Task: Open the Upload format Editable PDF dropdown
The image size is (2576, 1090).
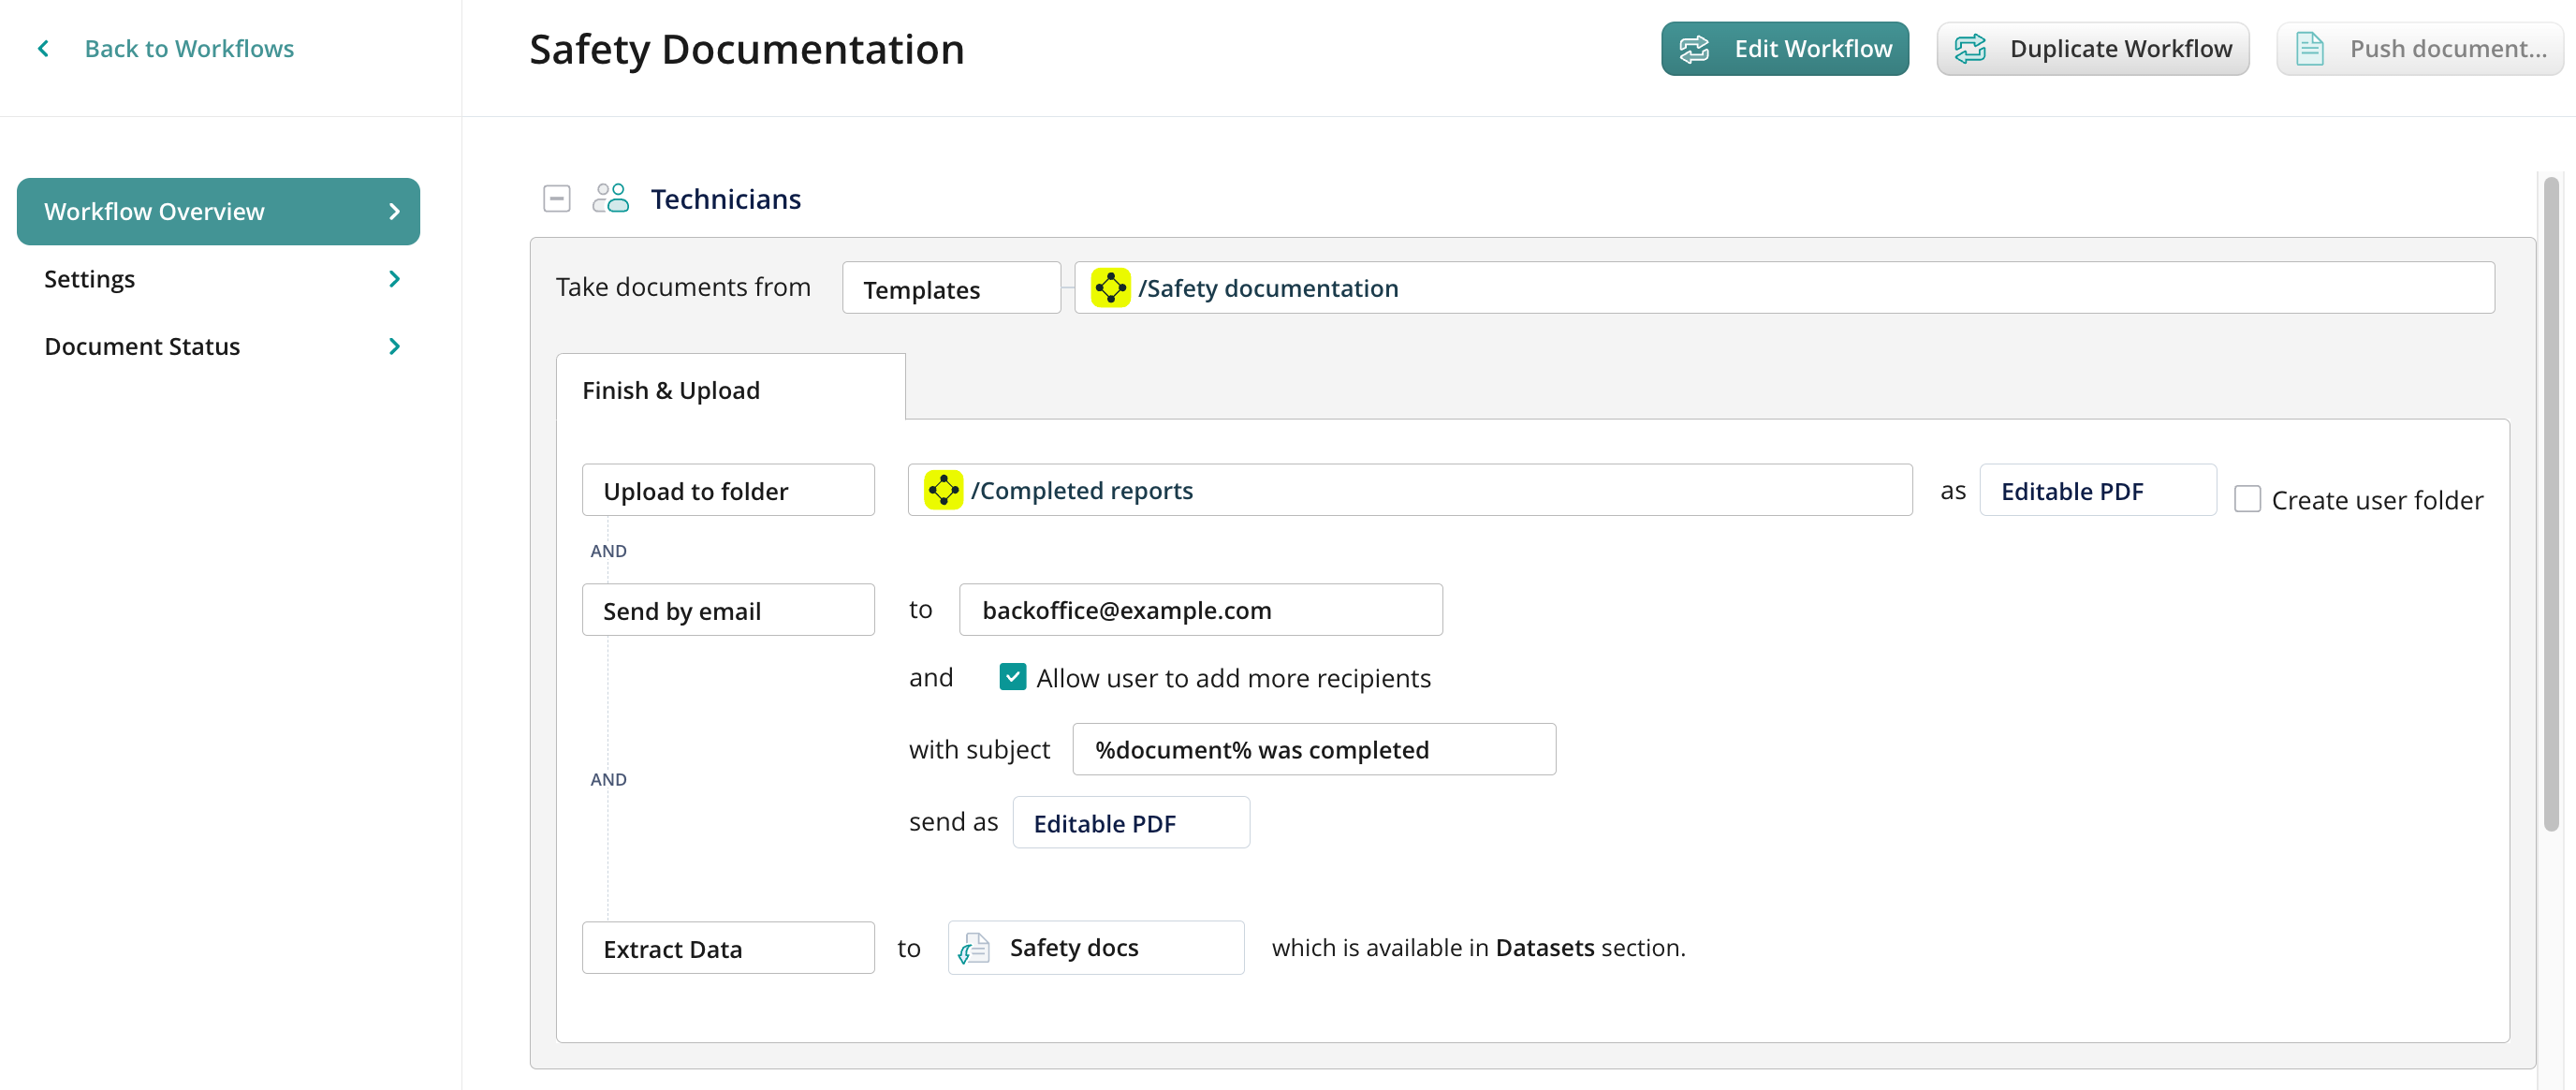Action: [2097, 490]
